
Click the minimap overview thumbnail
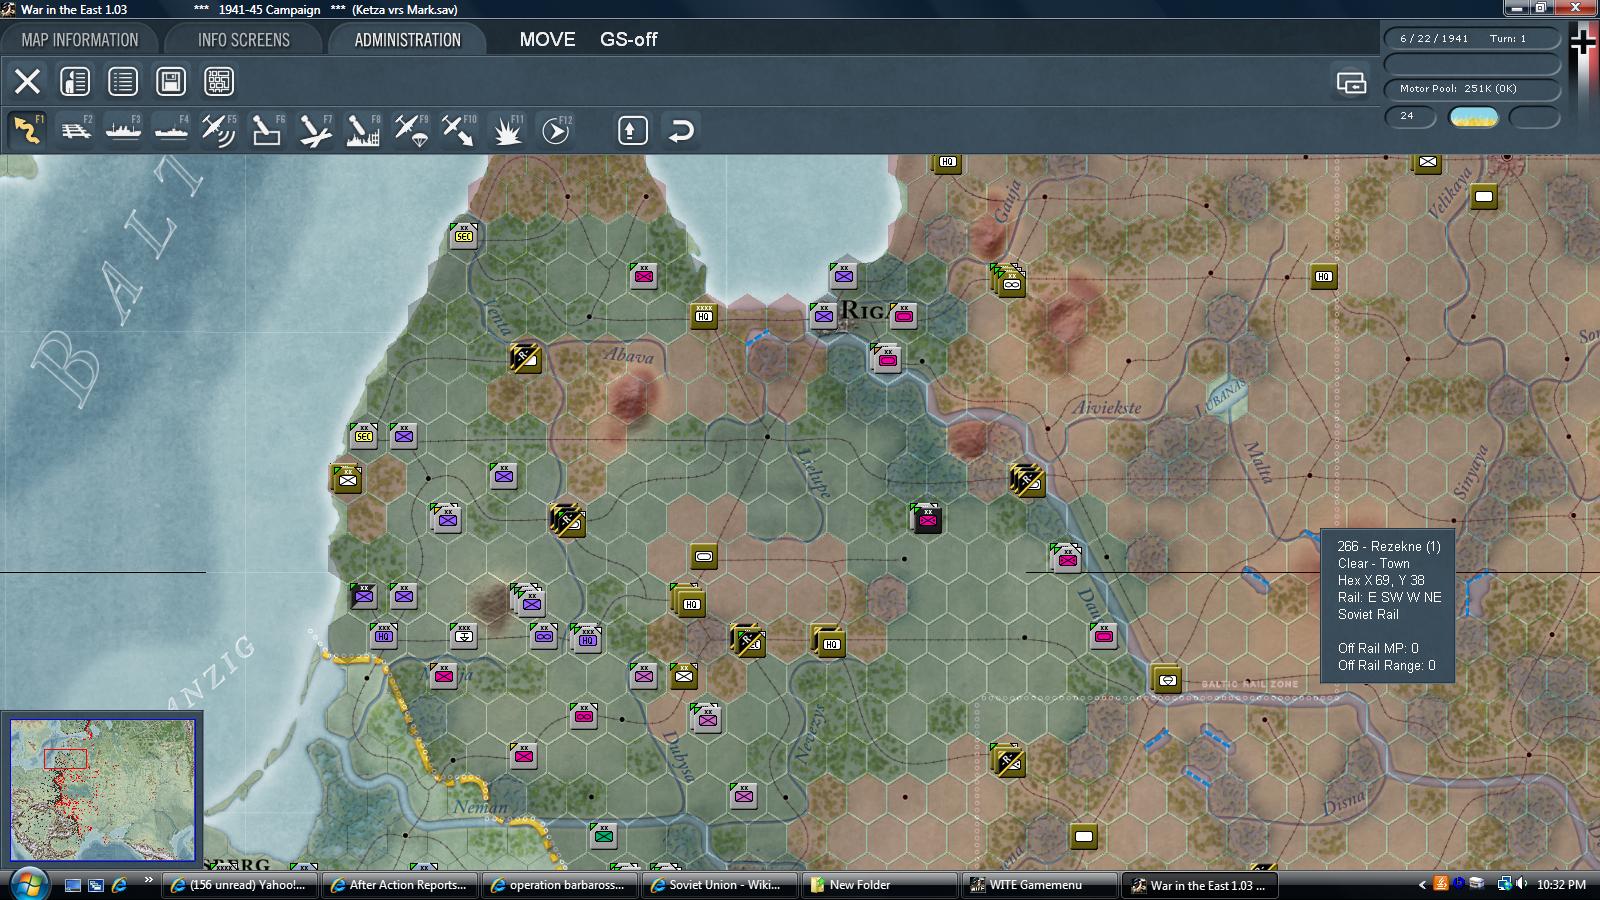(x=103, y=790)
